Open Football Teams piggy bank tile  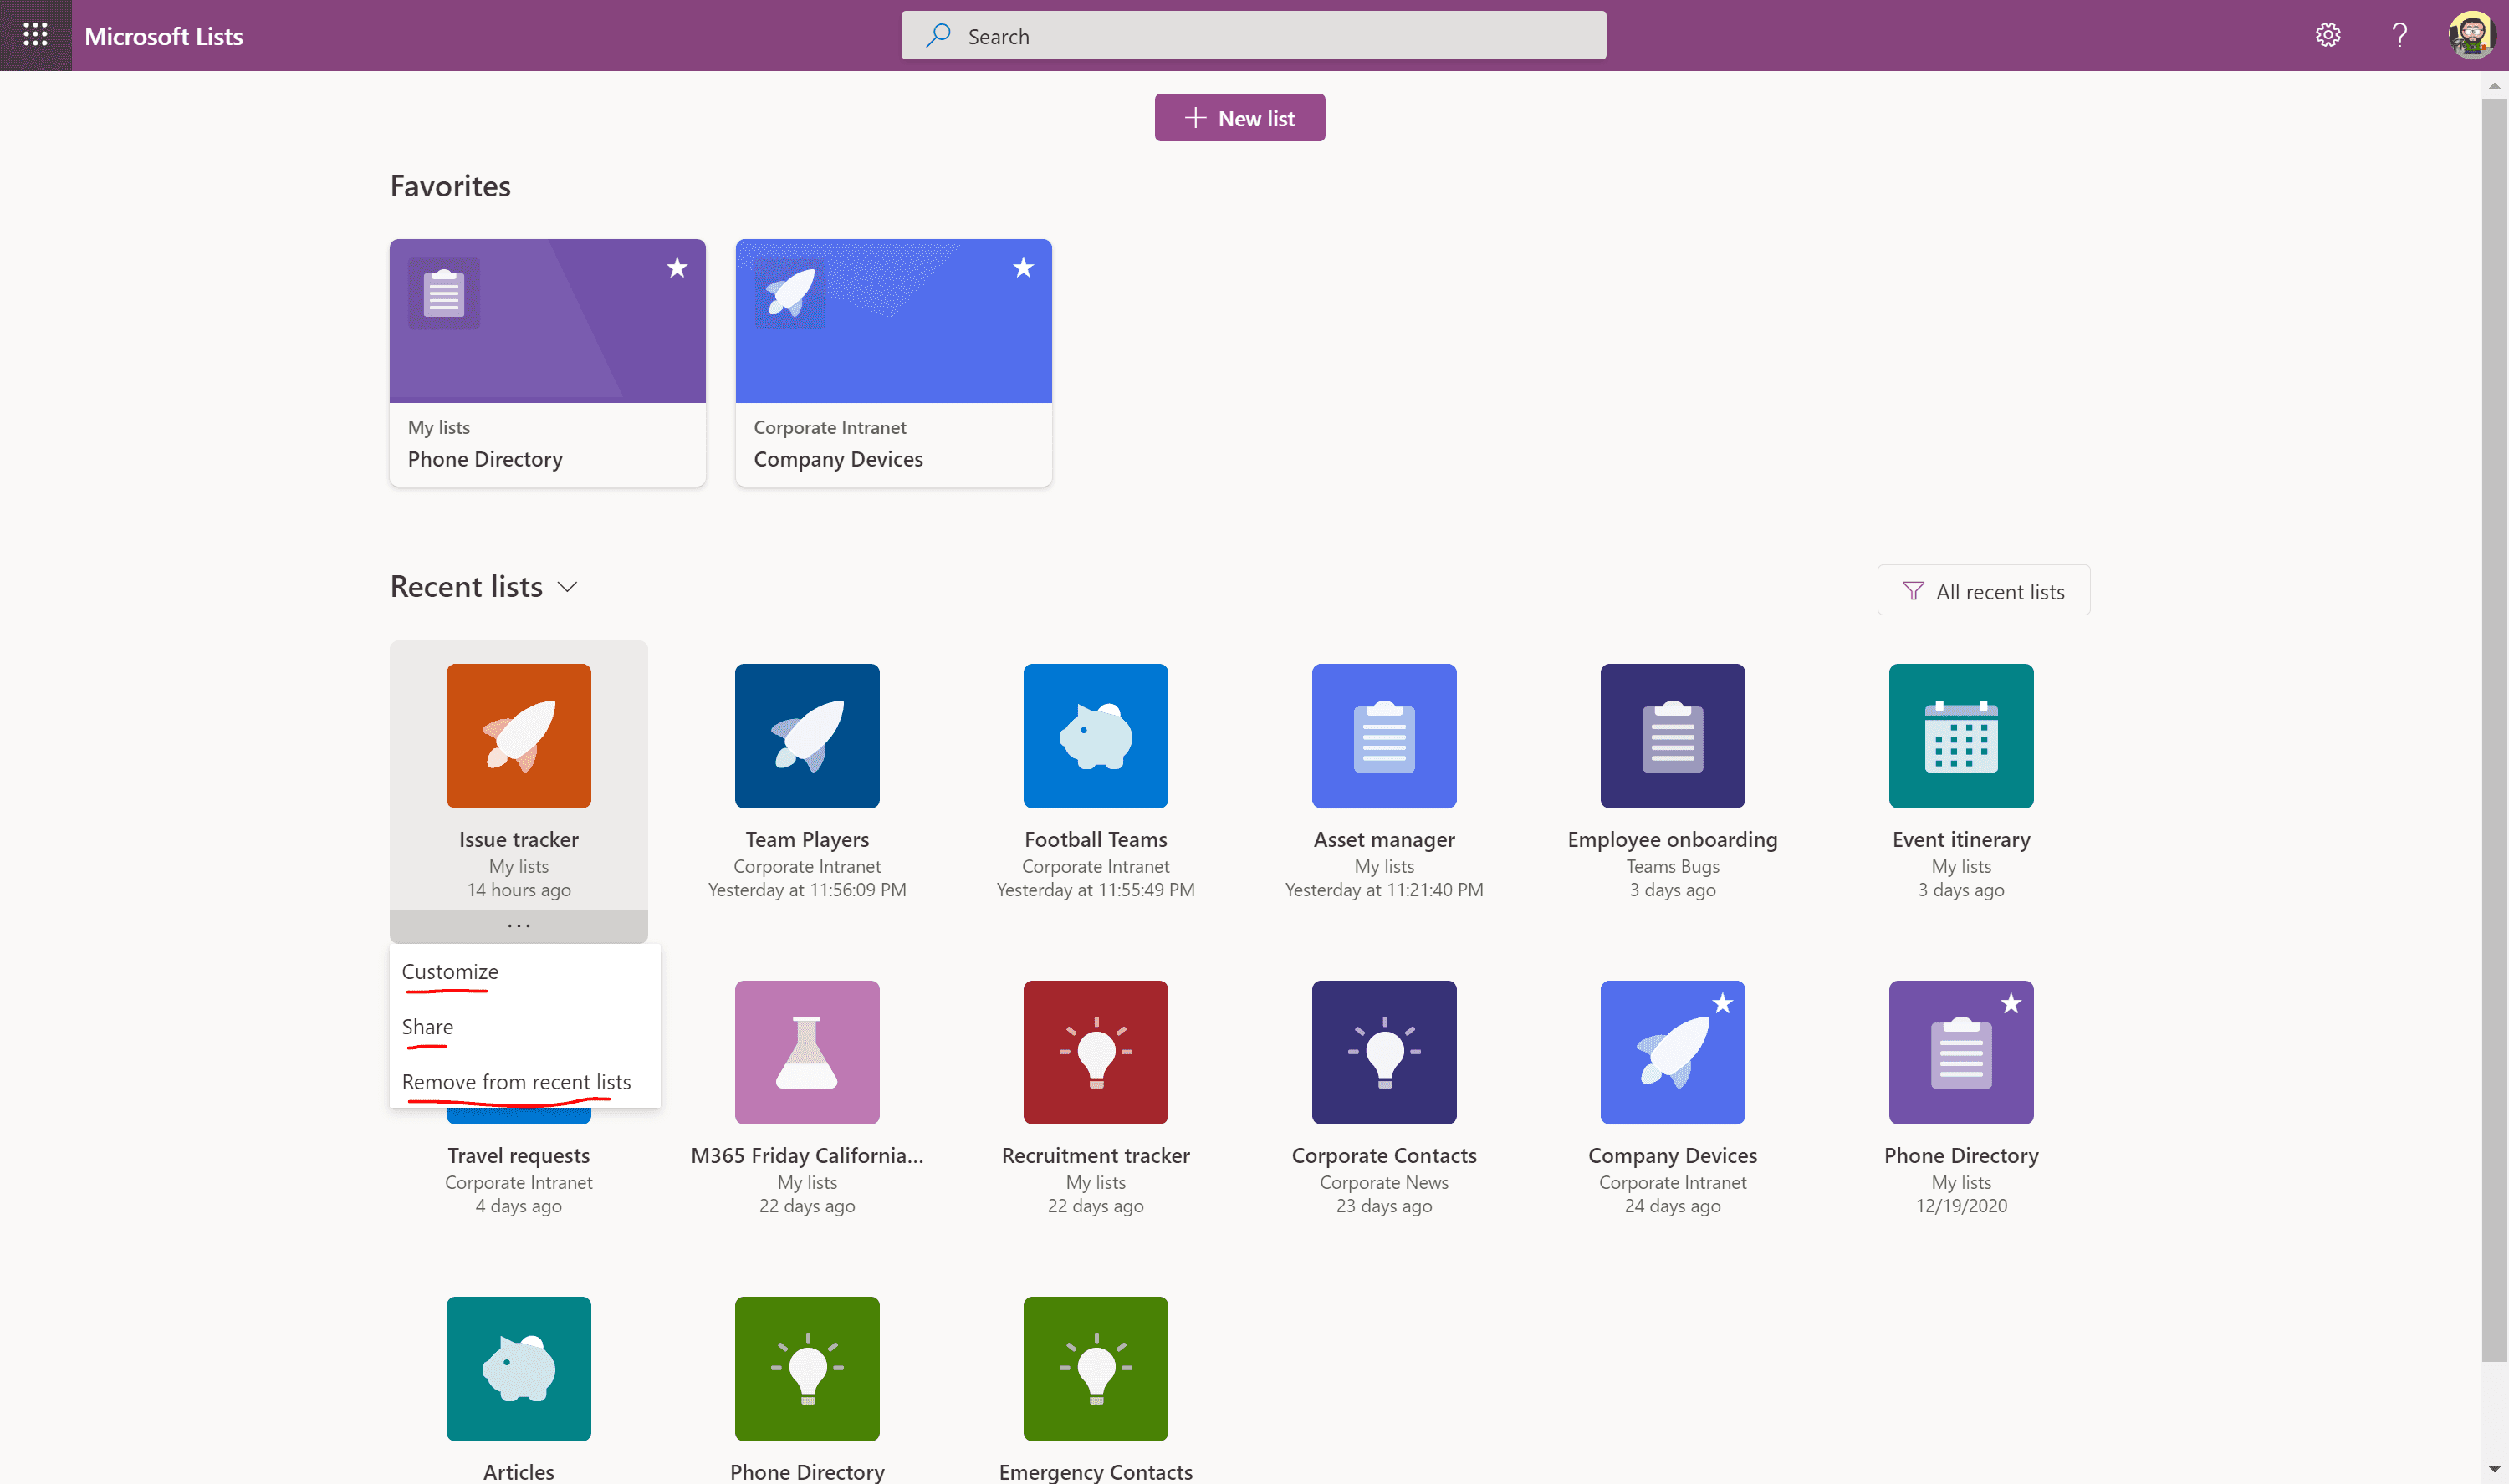1095,735
